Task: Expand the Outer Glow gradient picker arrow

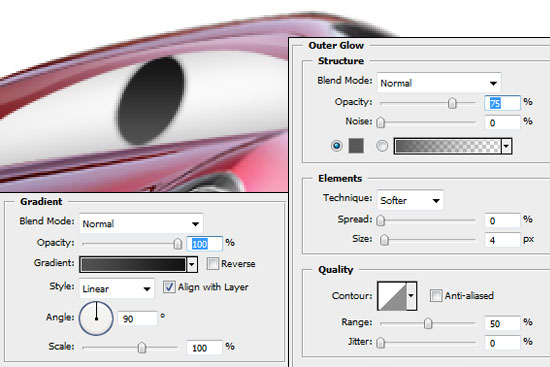Action: coord(507,146)
